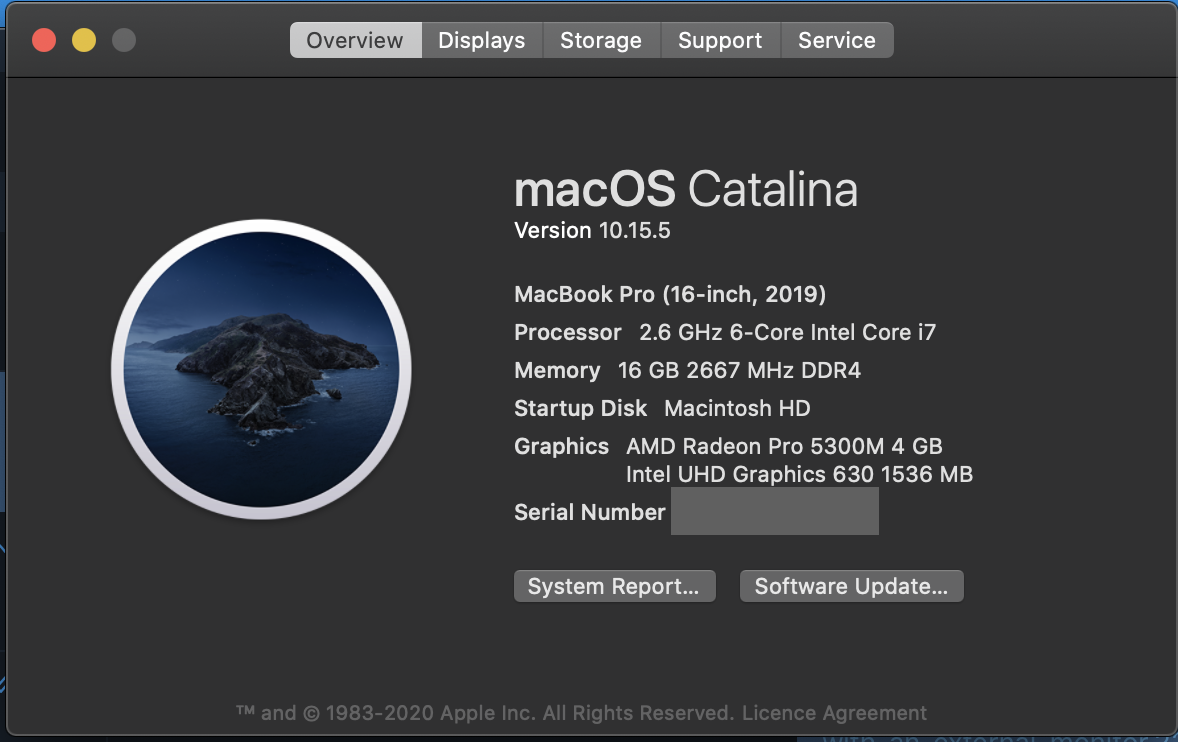Click the greyed-out zoom window button
The width and height of the screenshot is (1178, 742).
pyautogui.click(x=124, y=40)
